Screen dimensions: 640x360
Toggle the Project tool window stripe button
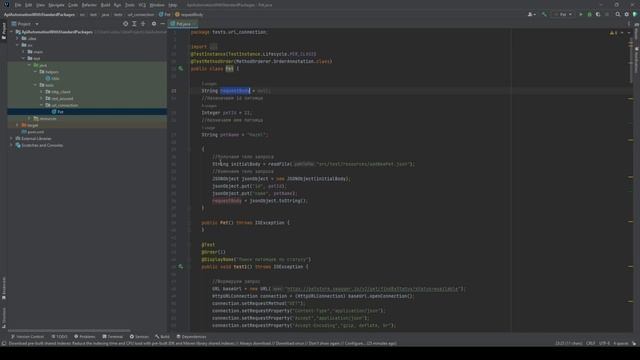point(4,31)
